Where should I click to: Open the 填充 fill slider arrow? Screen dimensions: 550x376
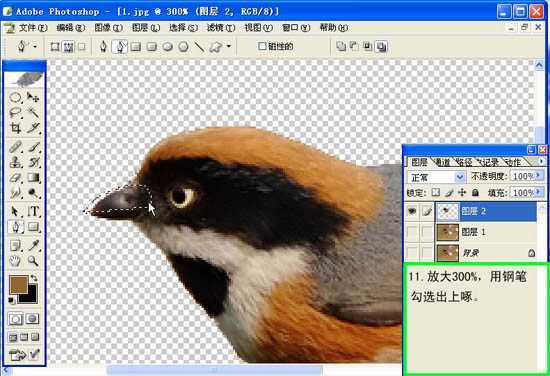pos(539,192)
